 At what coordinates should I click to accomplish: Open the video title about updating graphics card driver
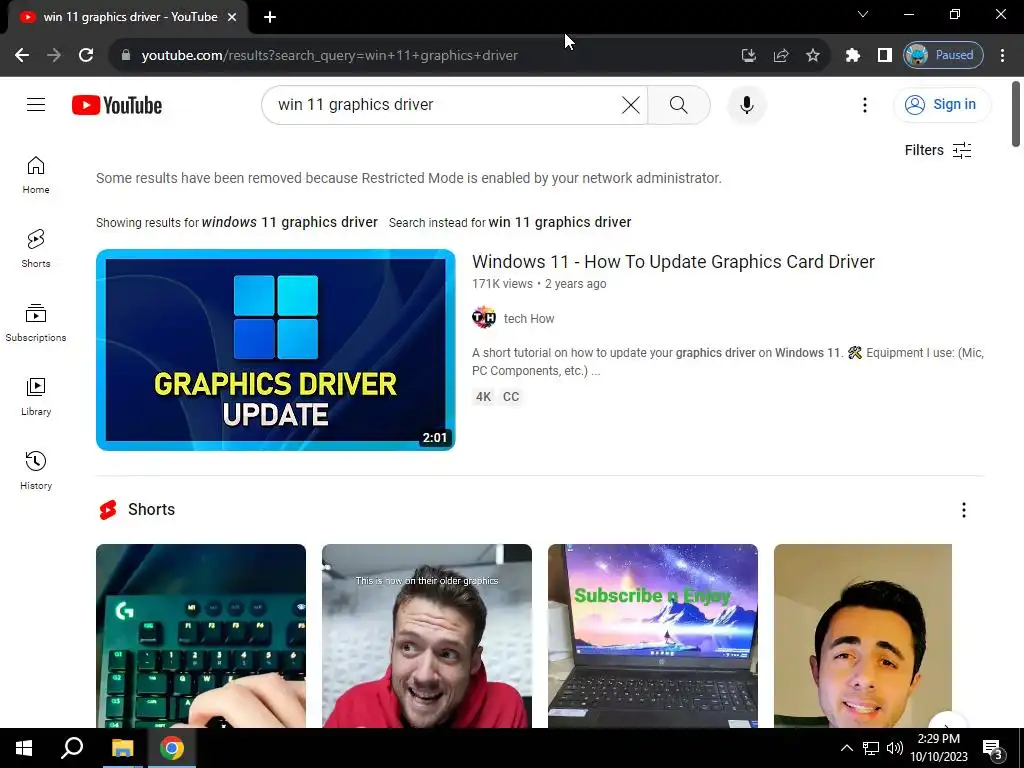(x=673, y=261)
